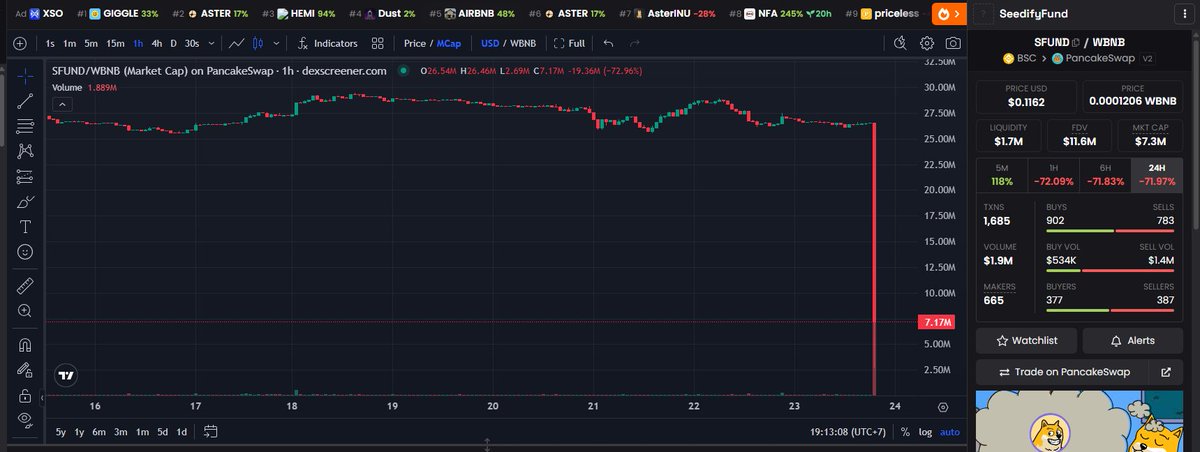Image resolution: width=1200 pixels, height=452 pixels.
Task: Show 24H price change stats
Action: coord(1156,174)
